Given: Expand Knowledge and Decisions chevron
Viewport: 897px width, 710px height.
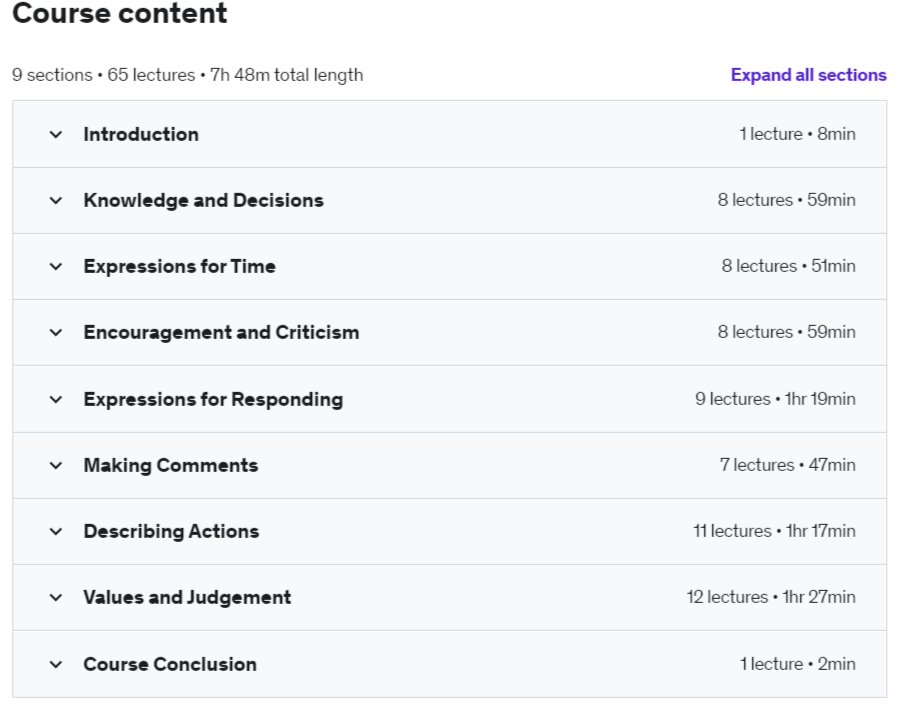Looking at the screenshot, I should (56, 200).
